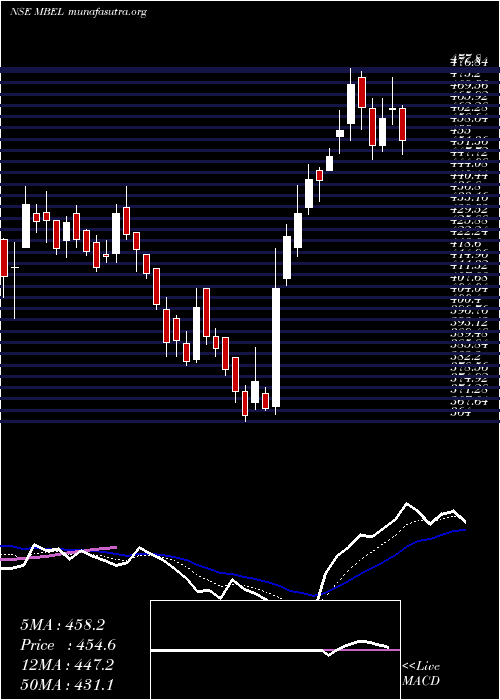
Task: Click the '382.2' price axis label
Action: pyautogui.click(x=465, y=357)
